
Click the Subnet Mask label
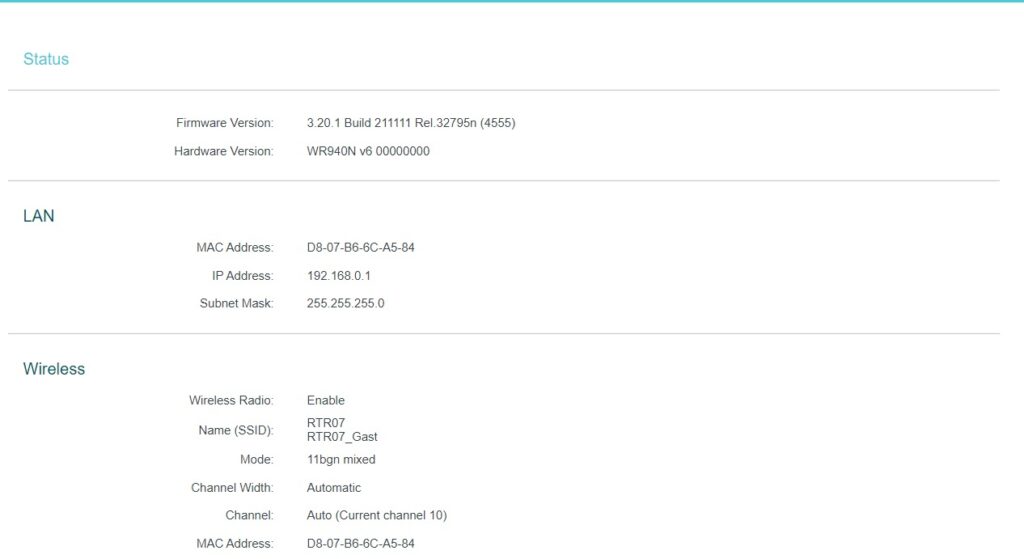click(236, 303)
